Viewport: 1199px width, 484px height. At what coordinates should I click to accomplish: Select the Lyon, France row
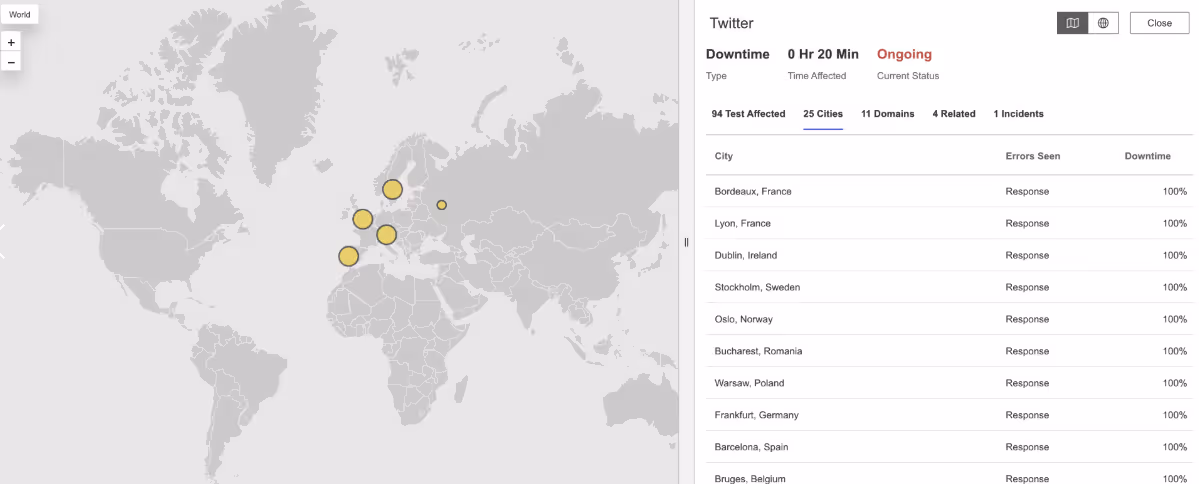click(x=949, y=223)
